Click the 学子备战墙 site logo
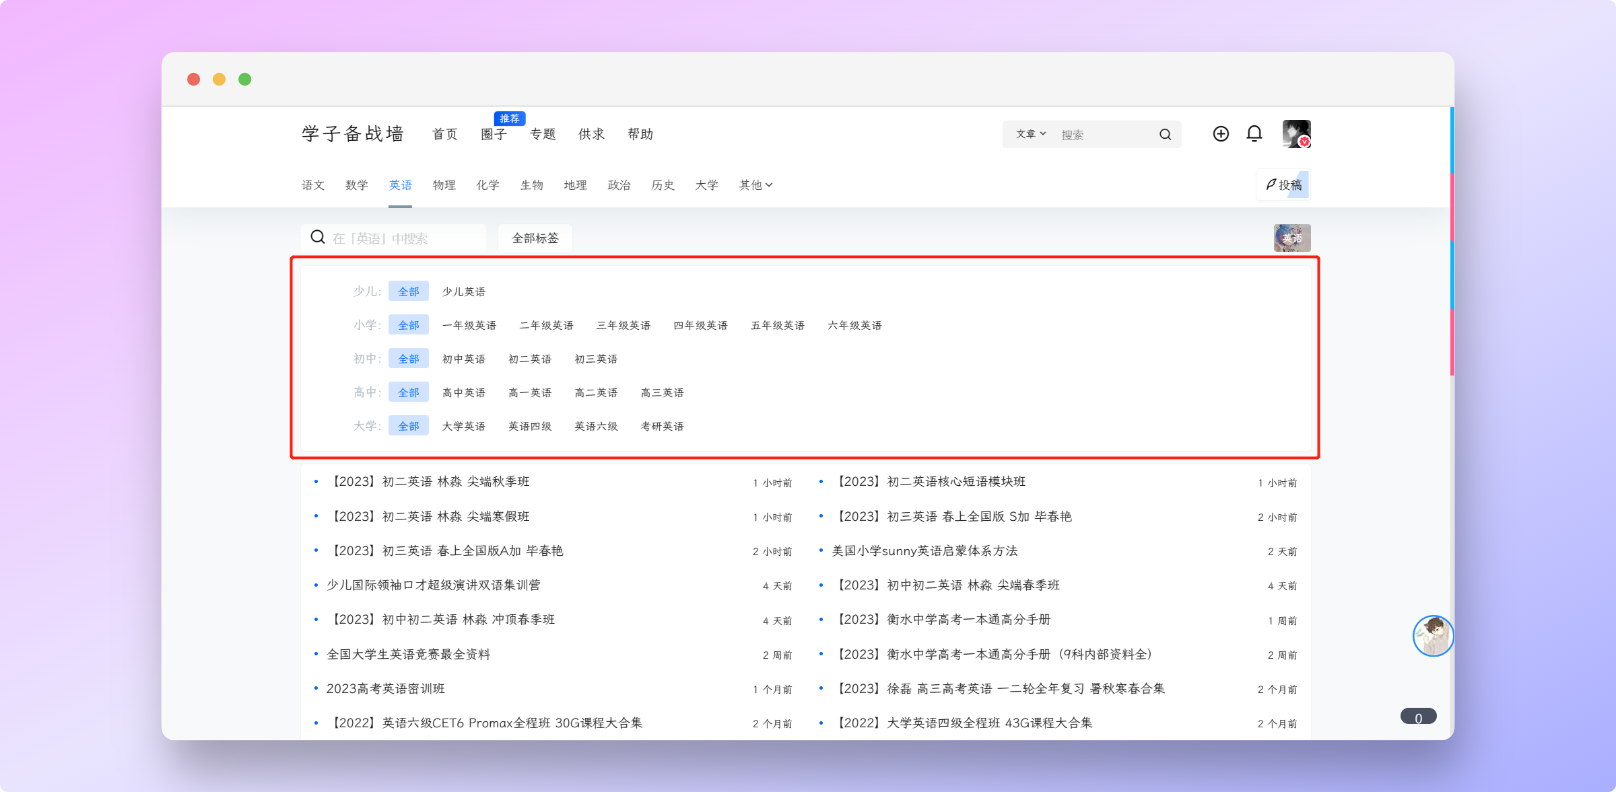Screen dimensions: 1616x792 pyautogui.click(x=353, y=133)
